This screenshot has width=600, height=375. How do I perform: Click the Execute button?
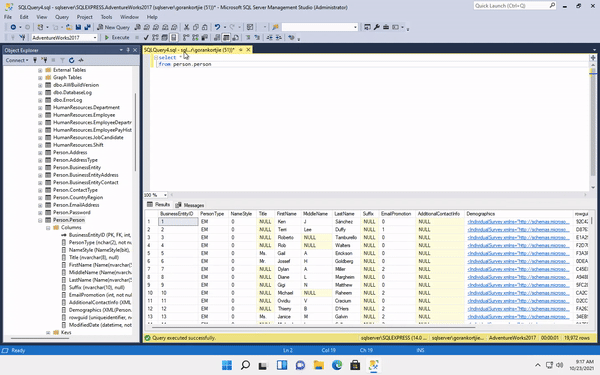(117, 38)
